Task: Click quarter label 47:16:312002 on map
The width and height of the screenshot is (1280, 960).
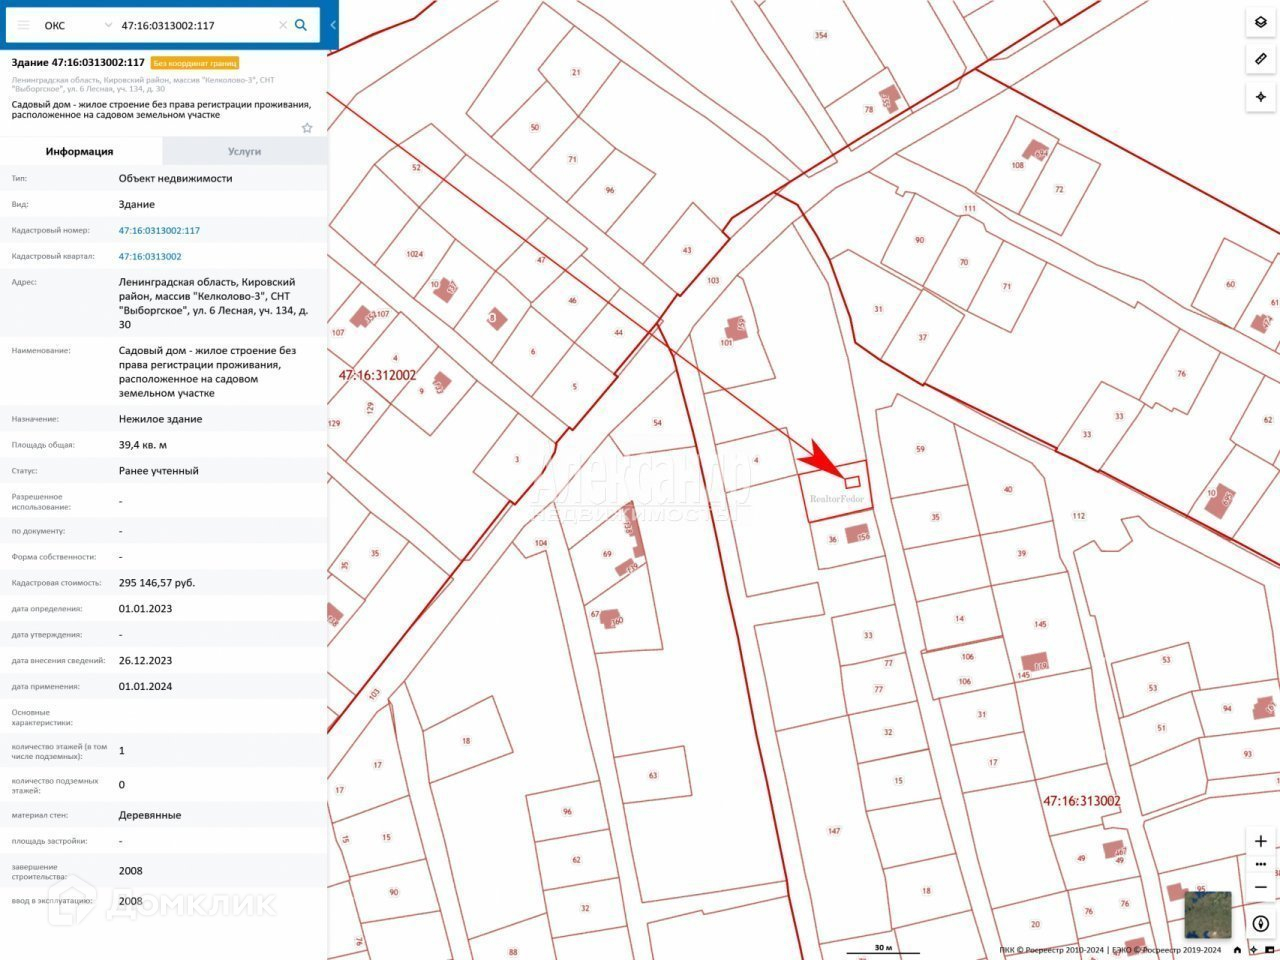Action: point(377,375)
